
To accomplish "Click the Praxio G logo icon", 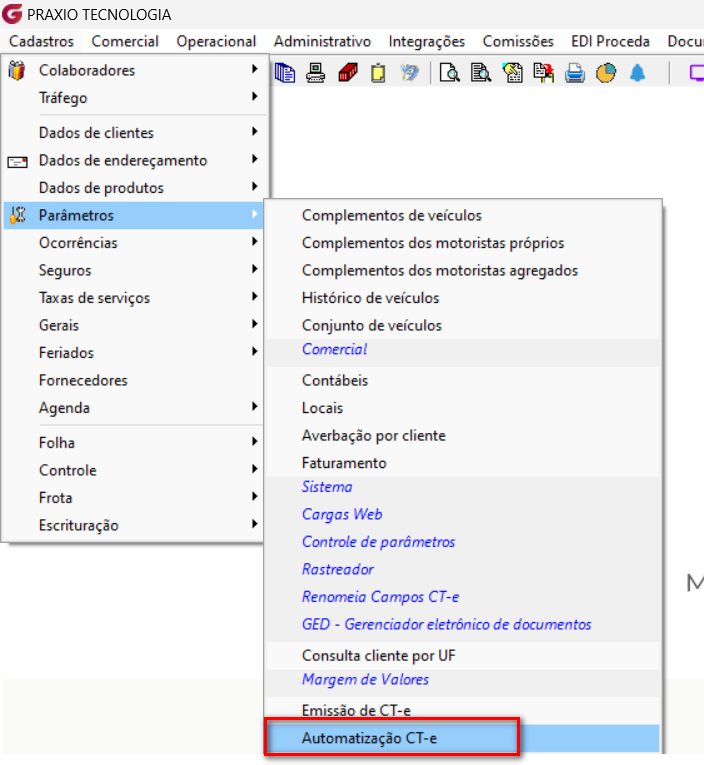I will (x=12, y=14).
